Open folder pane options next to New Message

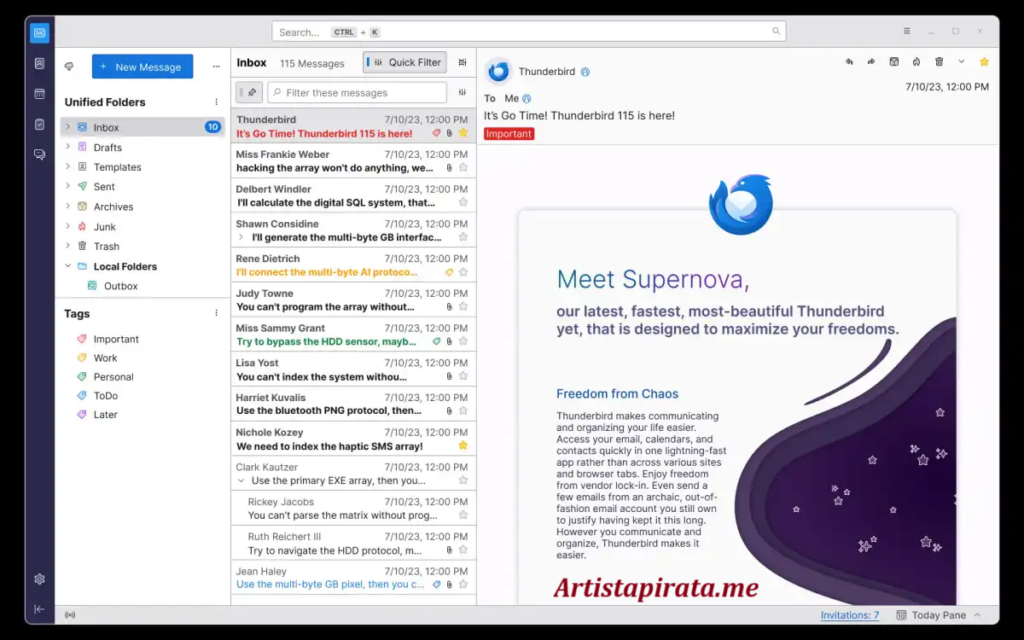point(216,67)
